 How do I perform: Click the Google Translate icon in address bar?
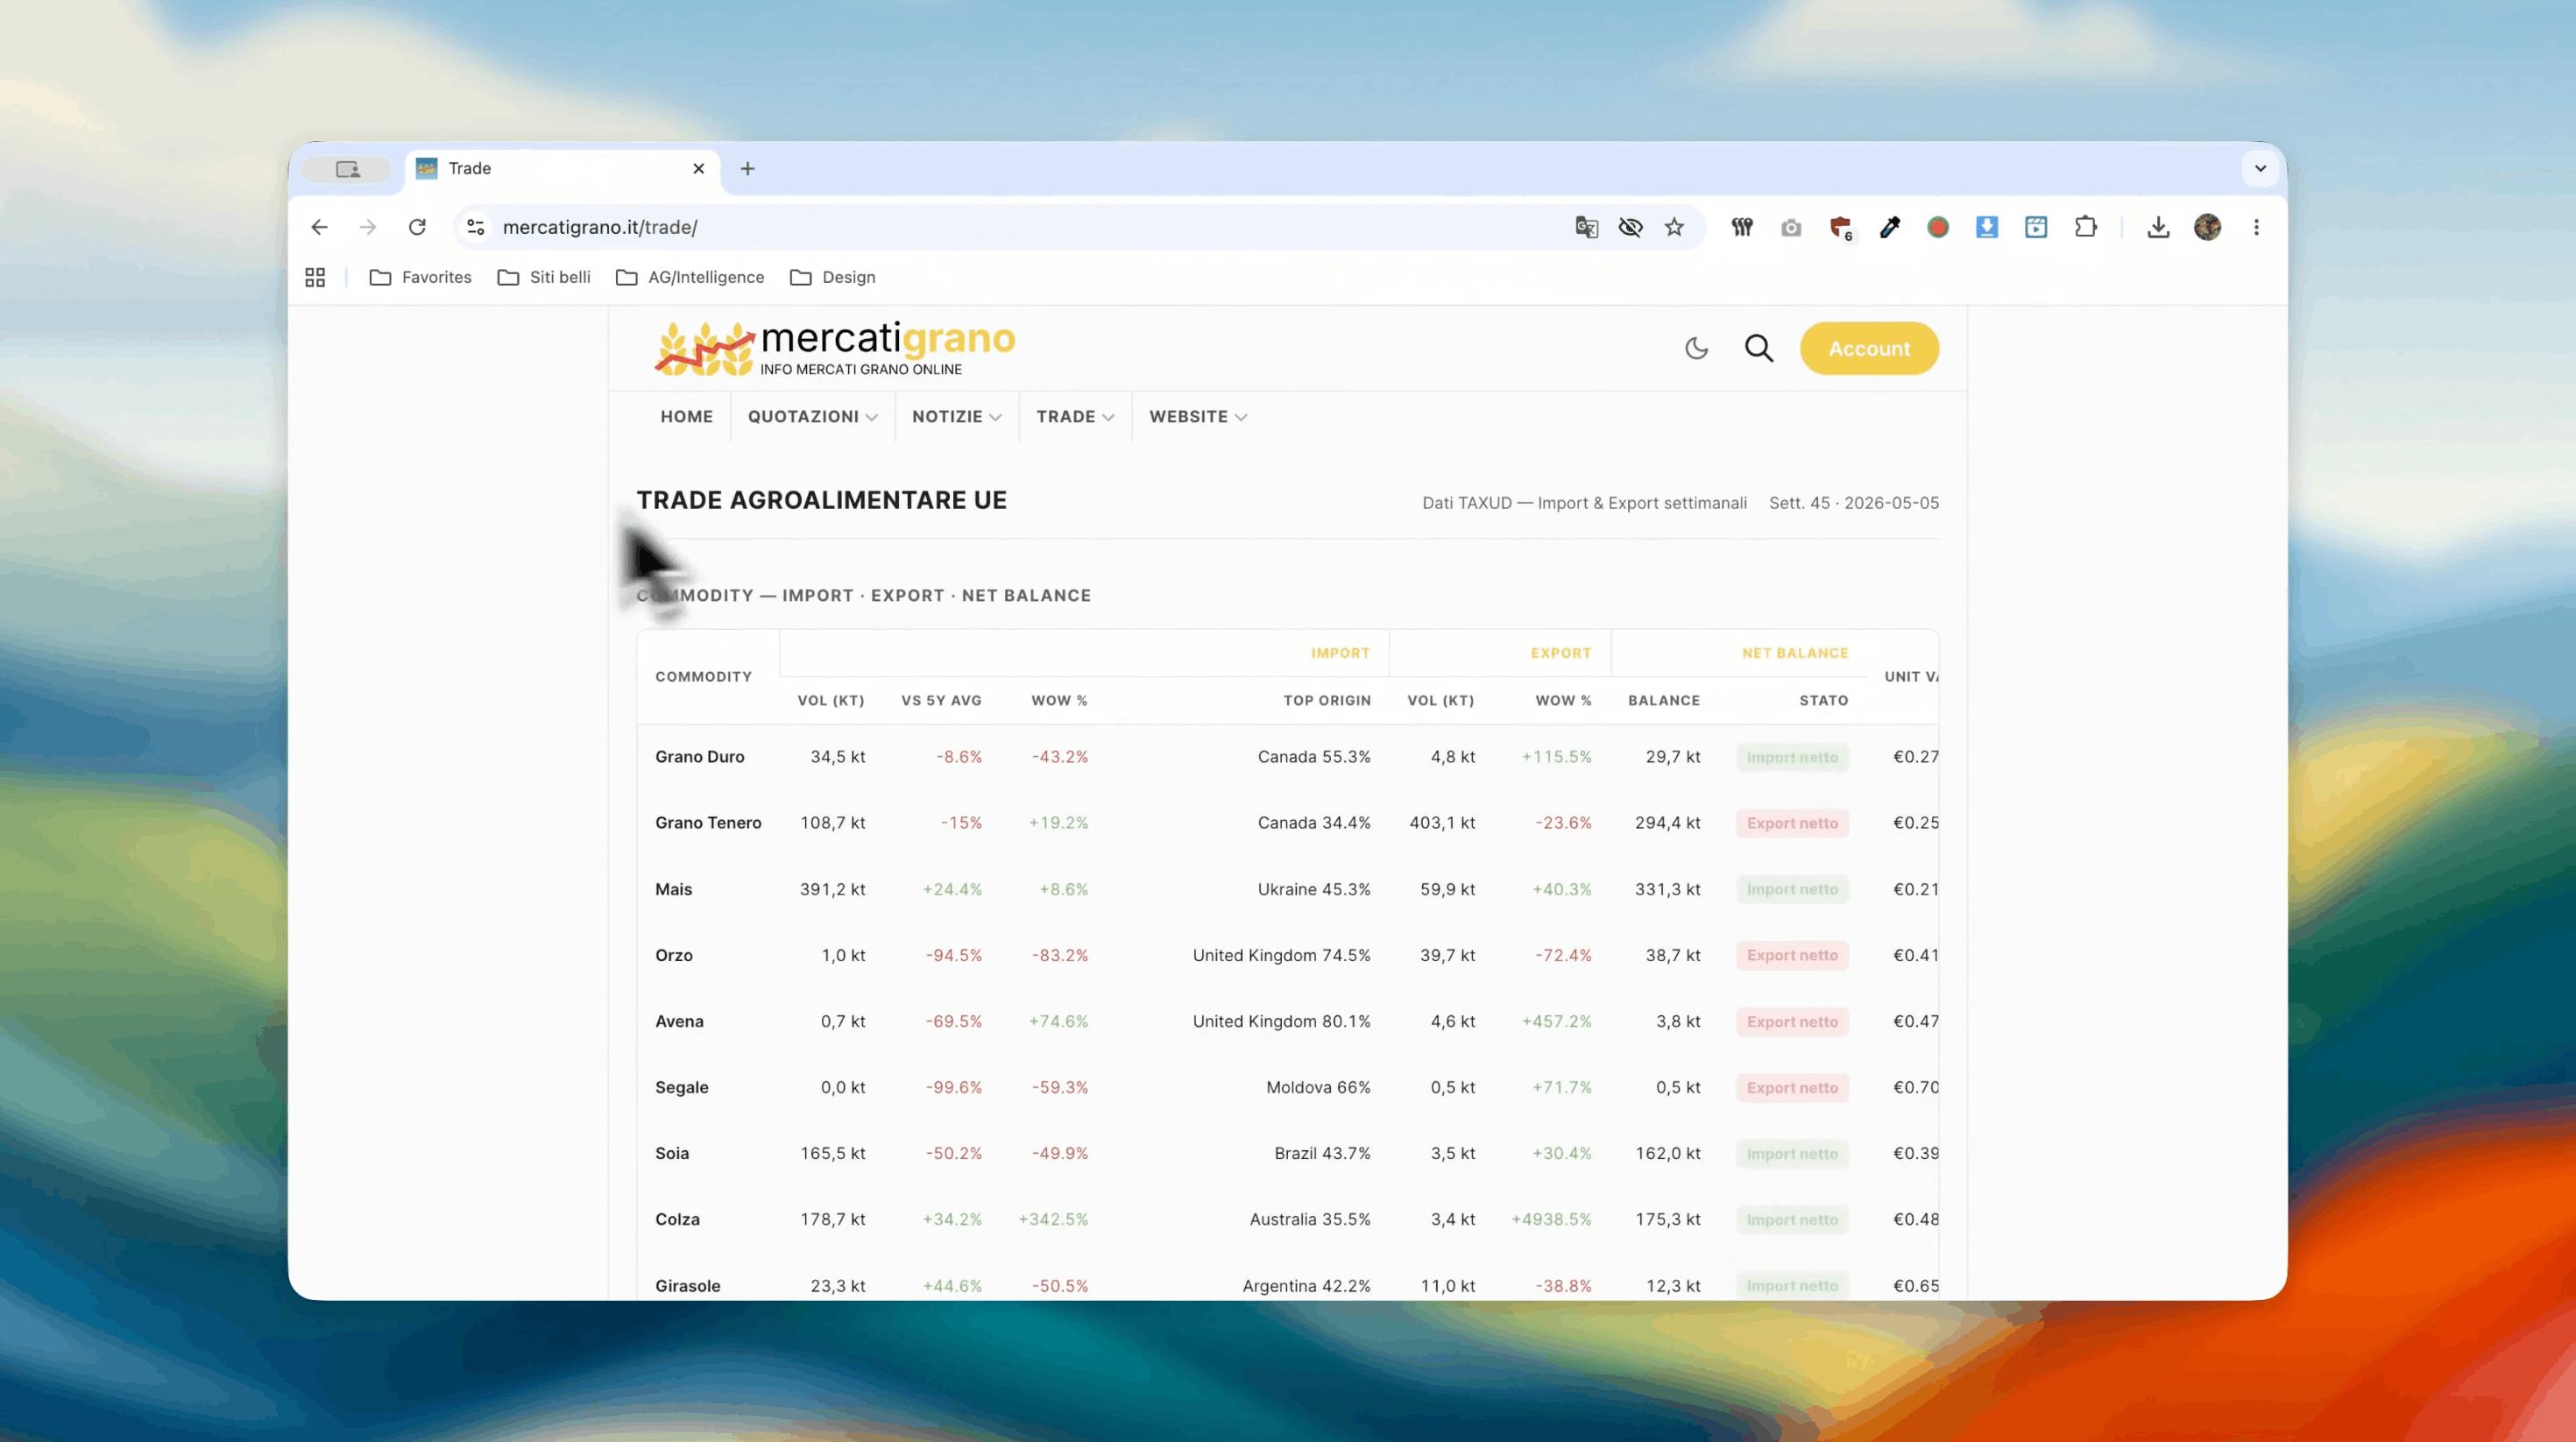point(1586,227)
